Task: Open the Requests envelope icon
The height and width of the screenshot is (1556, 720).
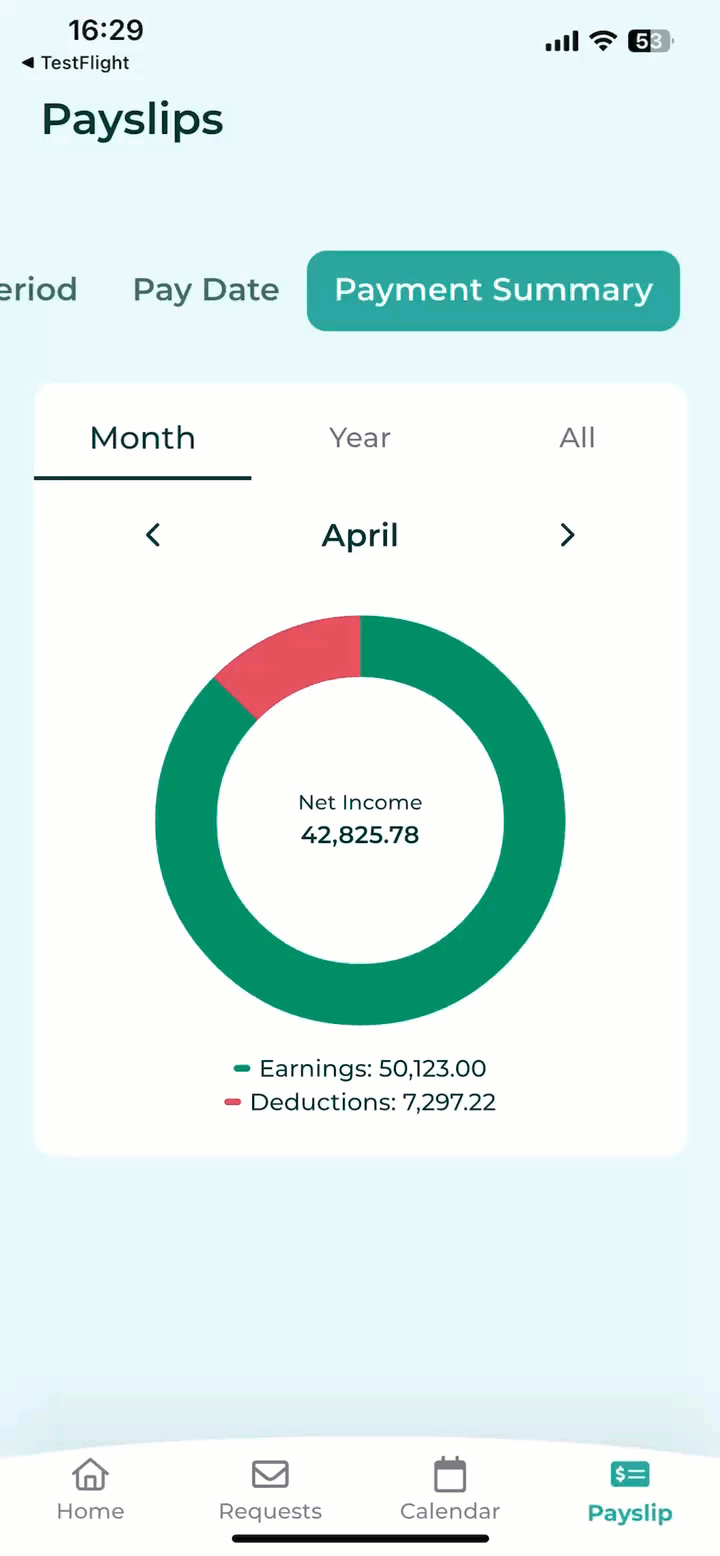Action: point(270,1474)
